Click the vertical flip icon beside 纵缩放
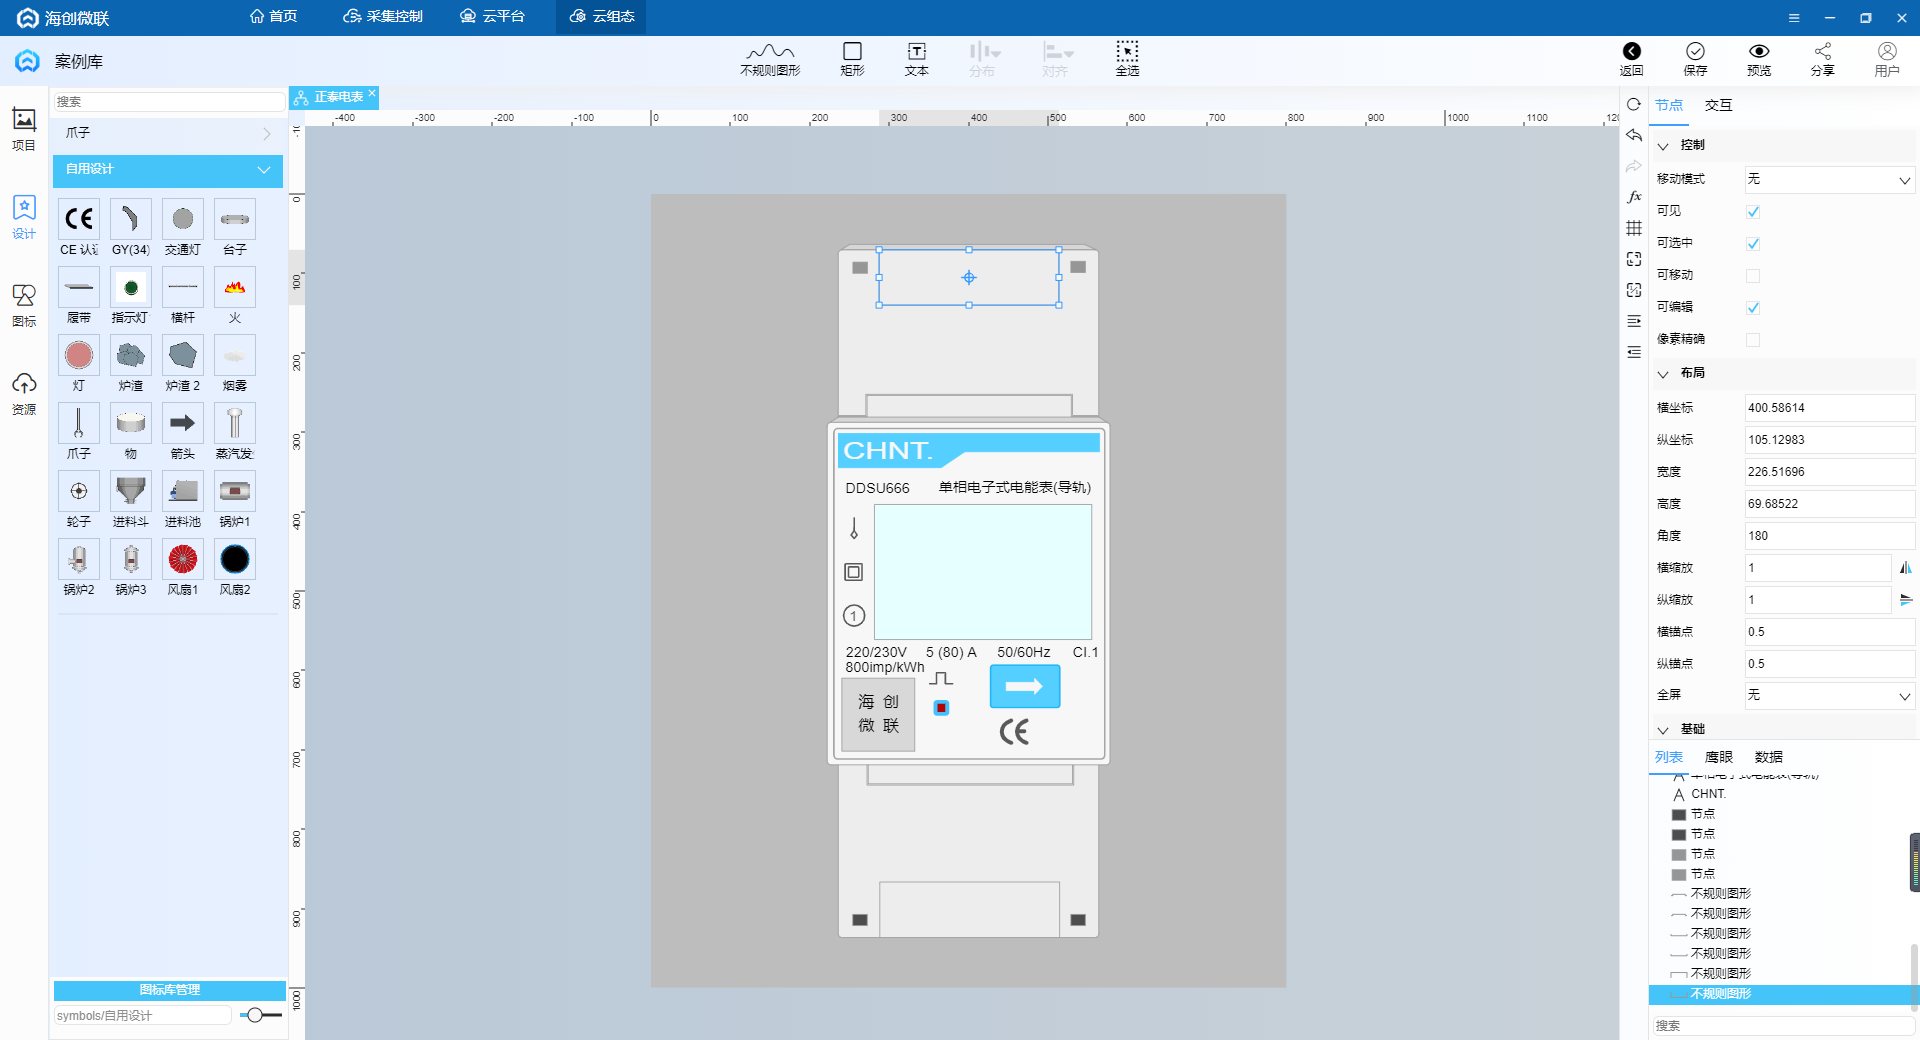Viewport: 1920px width, 1040px height. pyautogui.click(x=1905, y=600)
